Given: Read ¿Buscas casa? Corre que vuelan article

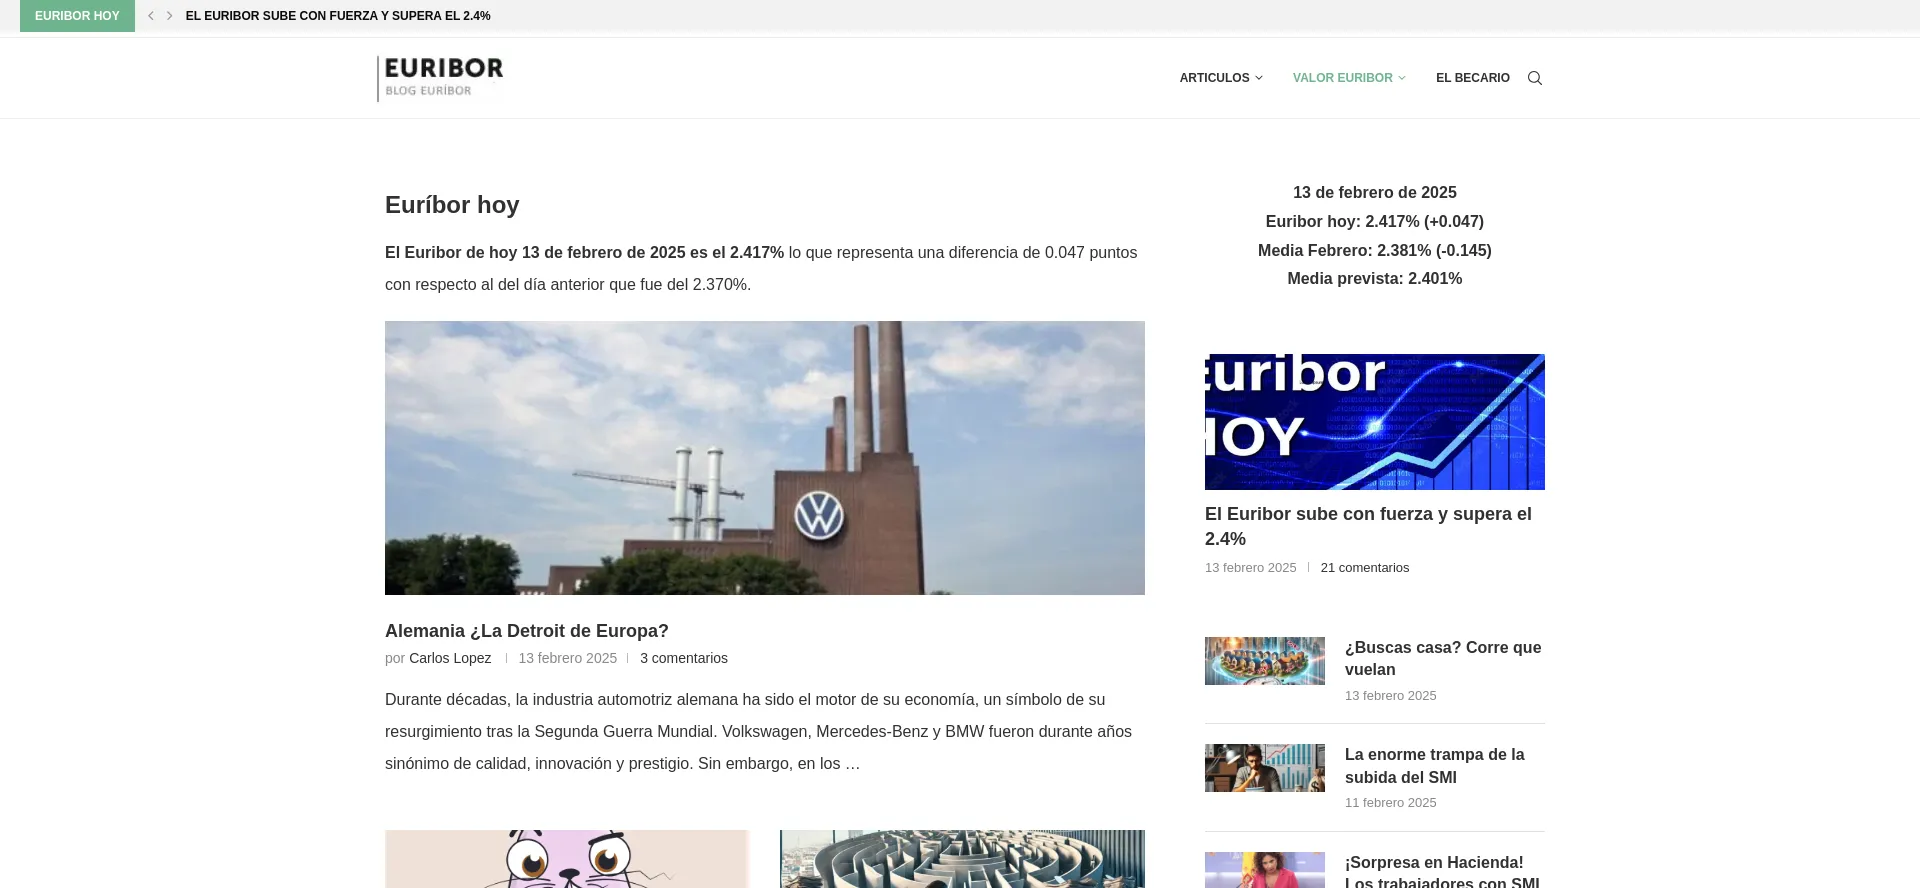Looking at the screenshot, I should (x=1443, y=658).
